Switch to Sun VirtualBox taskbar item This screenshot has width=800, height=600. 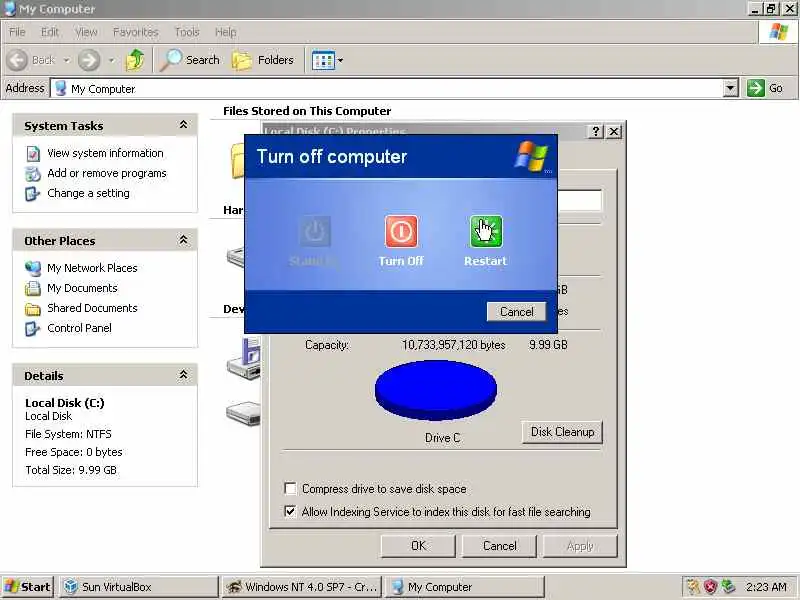[x=138, y=587]
